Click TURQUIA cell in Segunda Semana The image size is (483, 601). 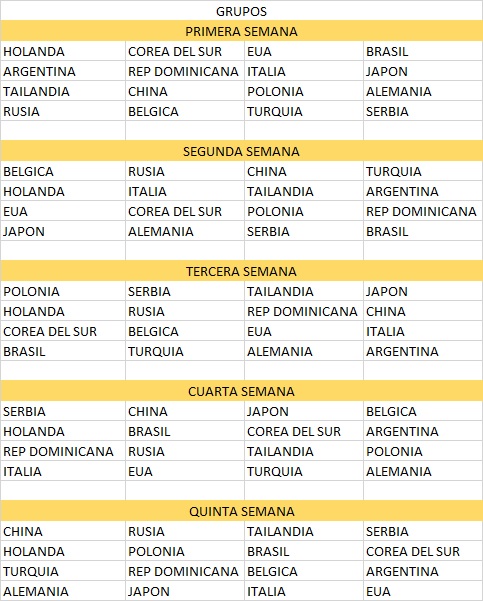[x=423, y=171]
